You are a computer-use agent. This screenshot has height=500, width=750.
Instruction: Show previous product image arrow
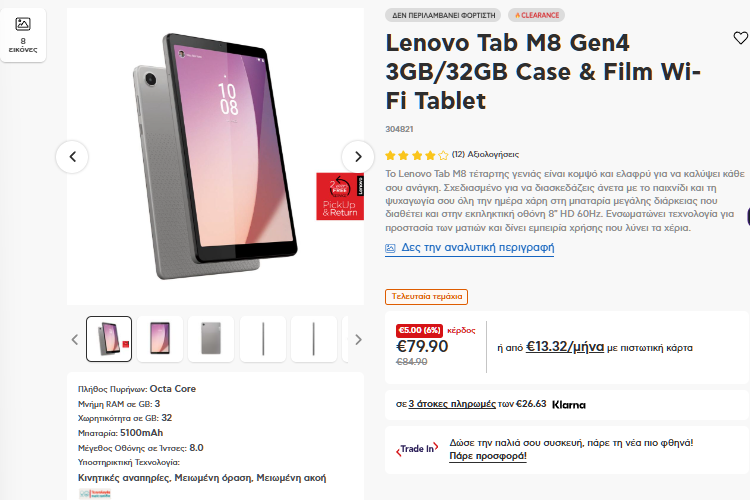[72, 156]
